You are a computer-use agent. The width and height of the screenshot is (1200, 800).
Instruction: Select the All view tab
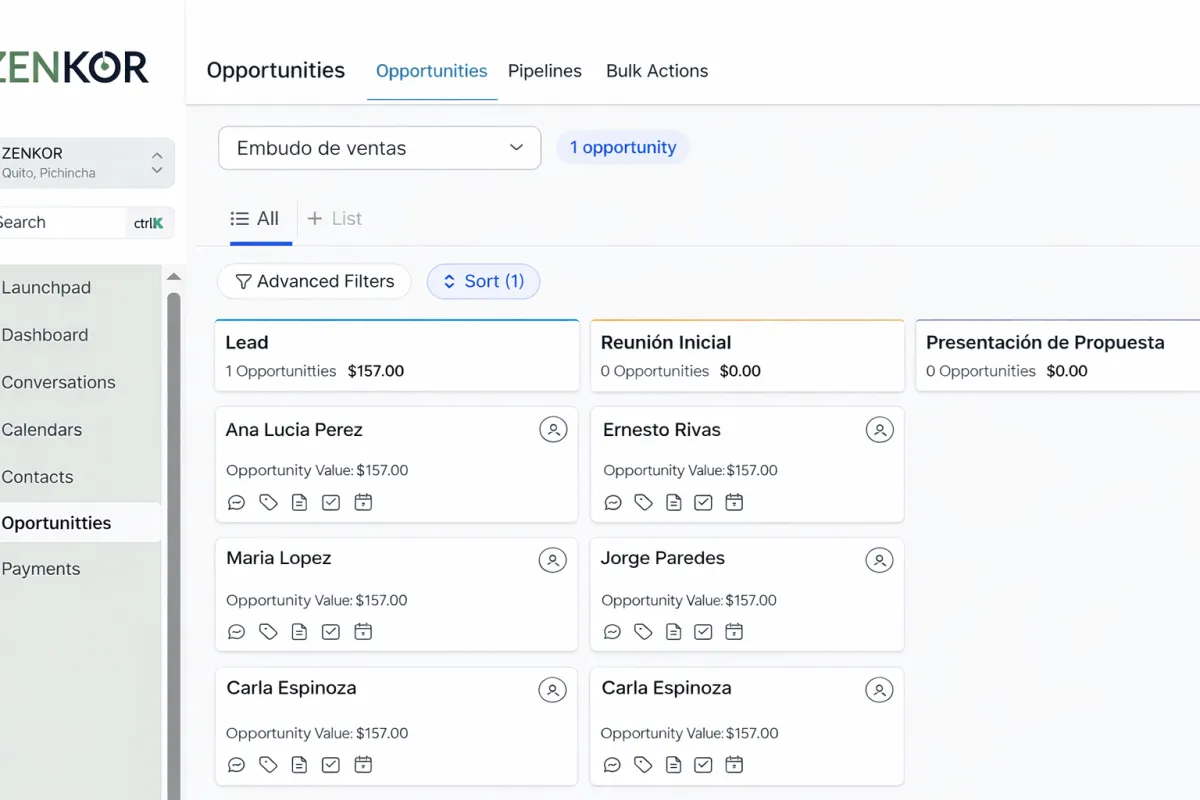pyautogui.click(x=255, y=219)
